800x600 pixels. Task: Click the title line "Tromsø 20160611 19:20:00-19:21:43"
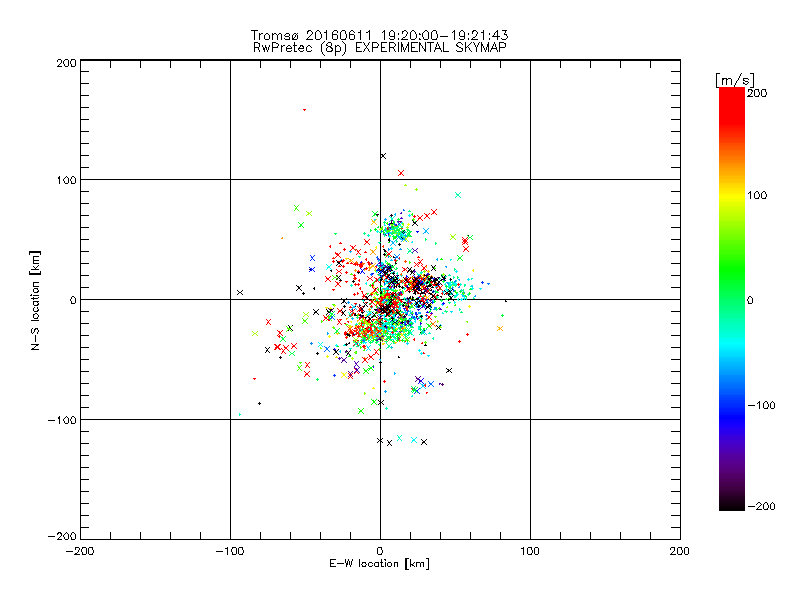click(x=379, y=35)
